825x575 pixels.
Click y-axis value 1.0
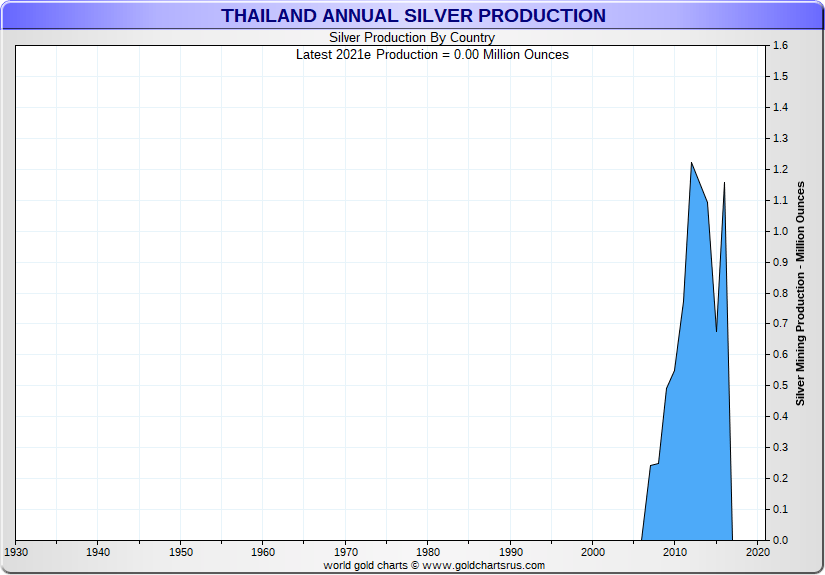coord(780,231)
